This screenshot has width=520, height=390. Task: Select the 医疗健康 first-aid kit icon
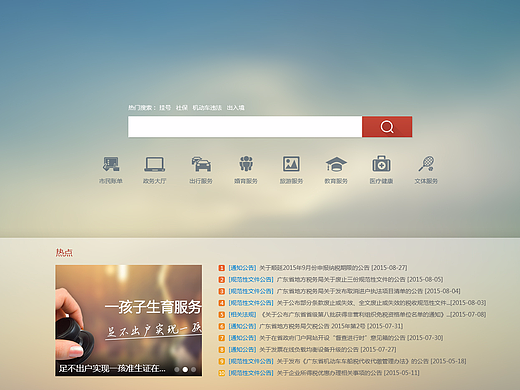tap(381, 164)
